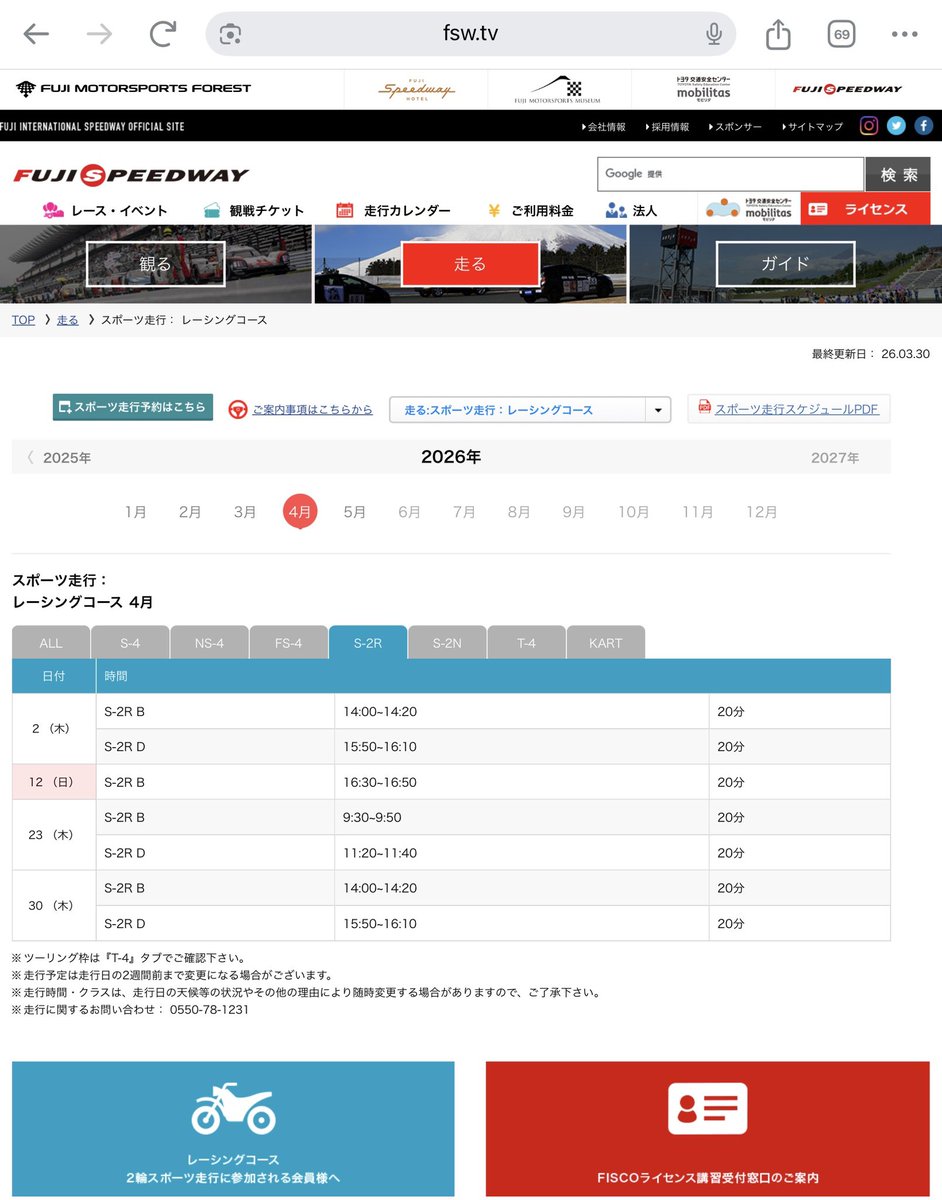
Task: Switch to the NS-4 tab
Action: tap(209, 643)
